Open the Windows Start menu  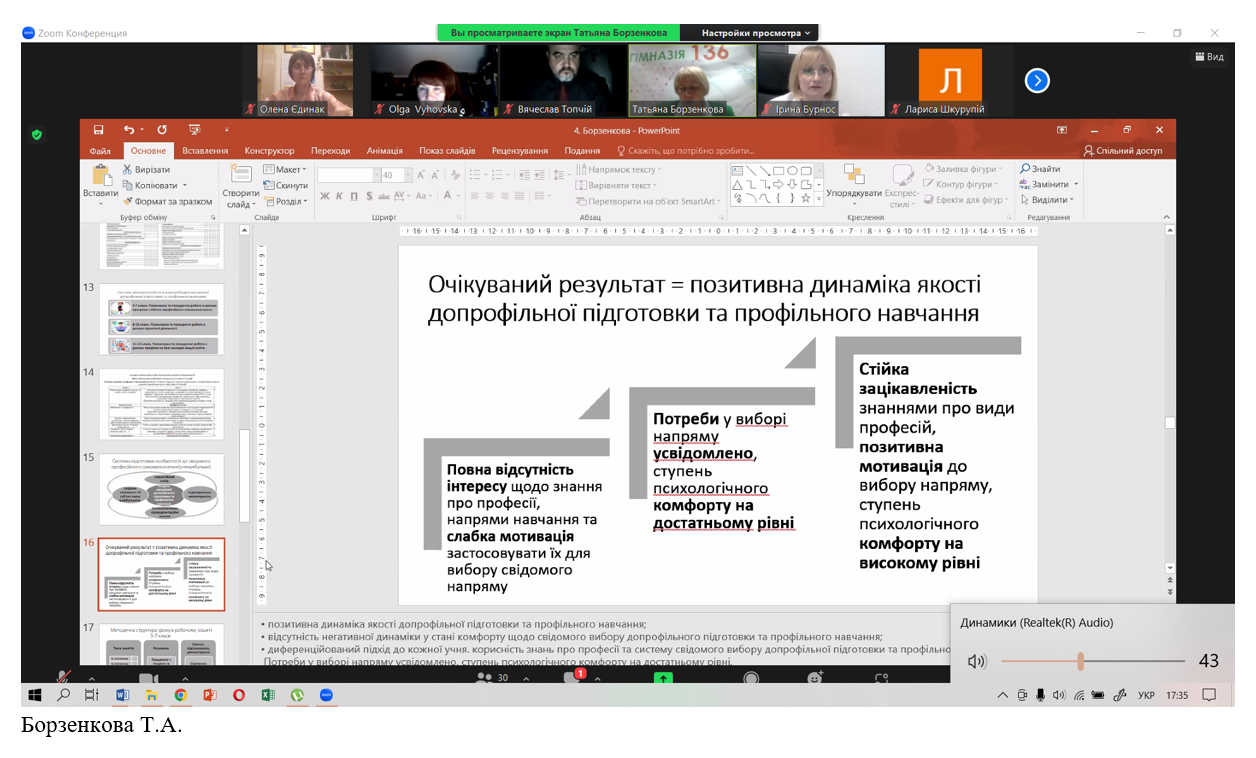[x=35, y=694]
